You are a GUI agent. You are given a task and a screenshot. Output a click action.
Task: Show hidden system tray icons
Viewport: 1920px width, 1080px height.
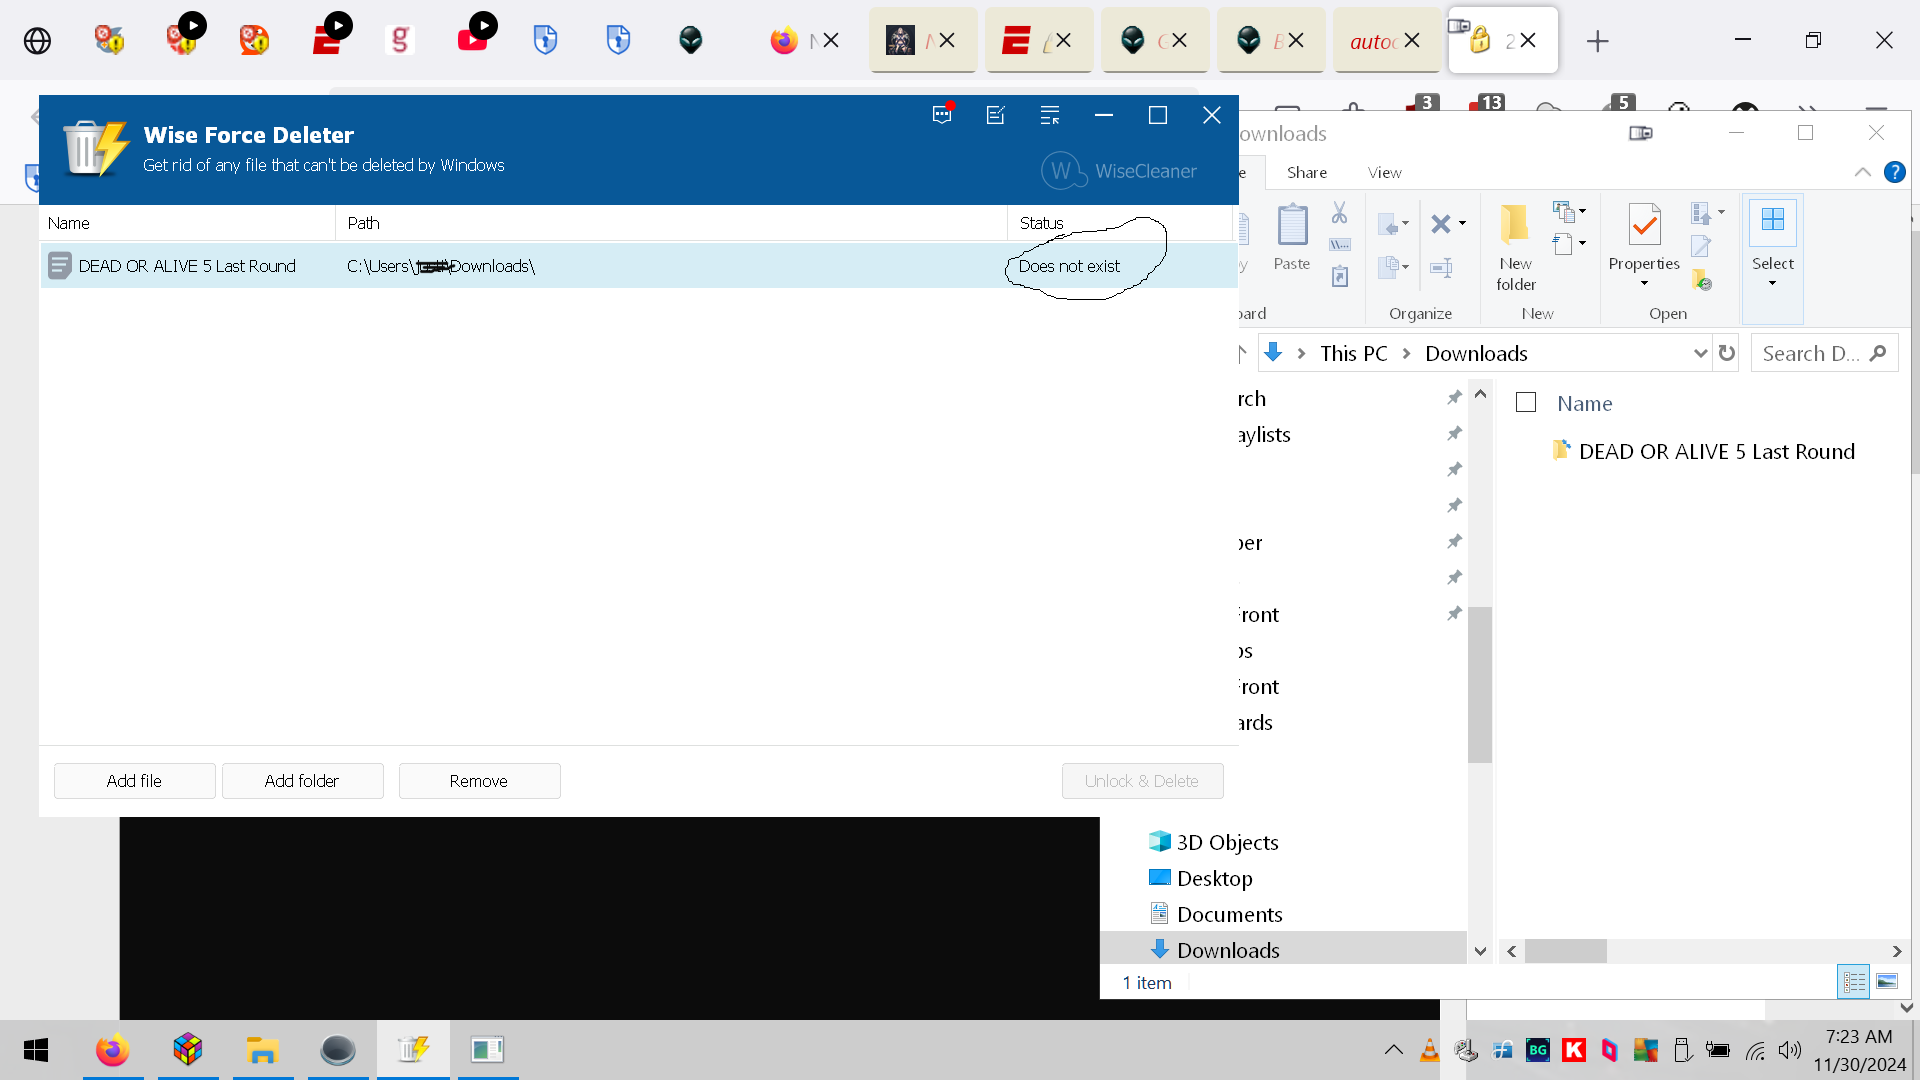1393,1050
